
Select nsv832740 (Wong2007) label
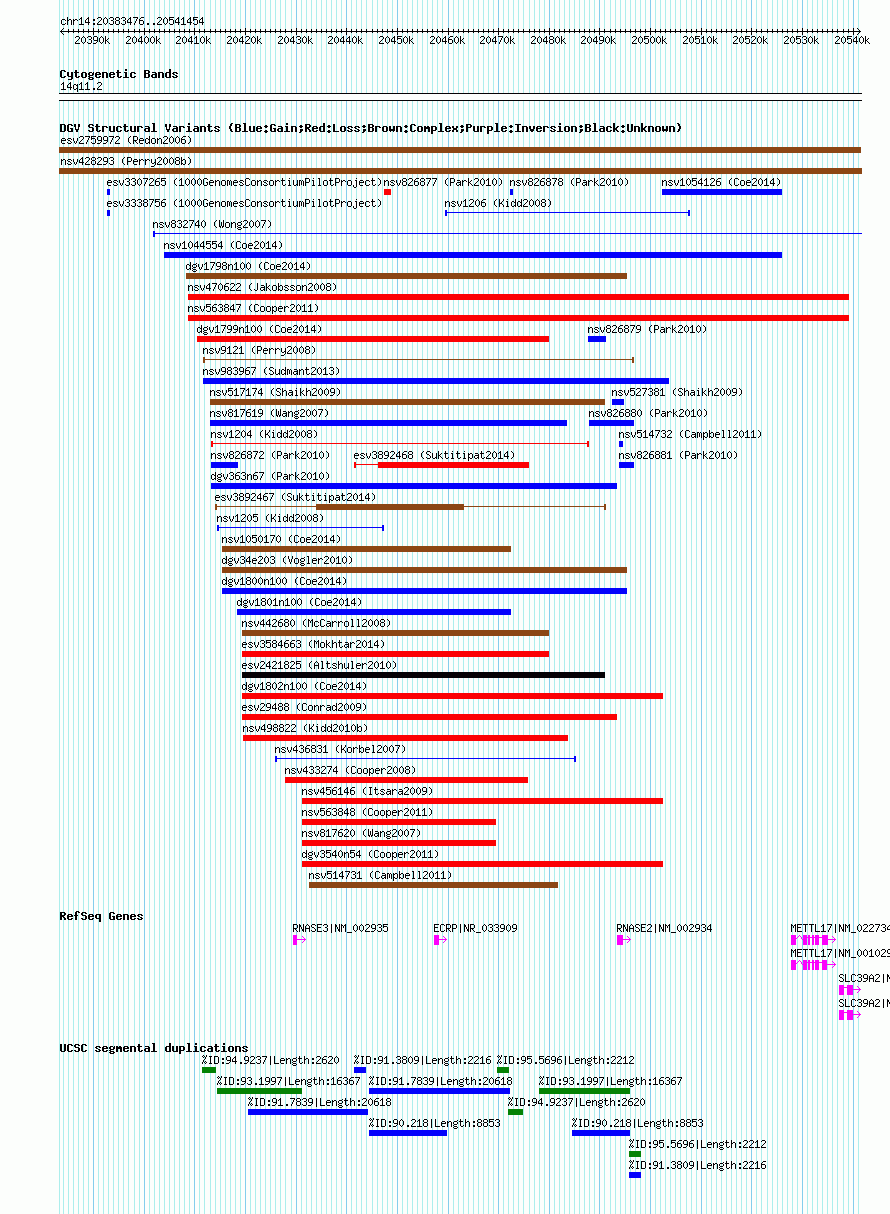[x=212, y=224]
